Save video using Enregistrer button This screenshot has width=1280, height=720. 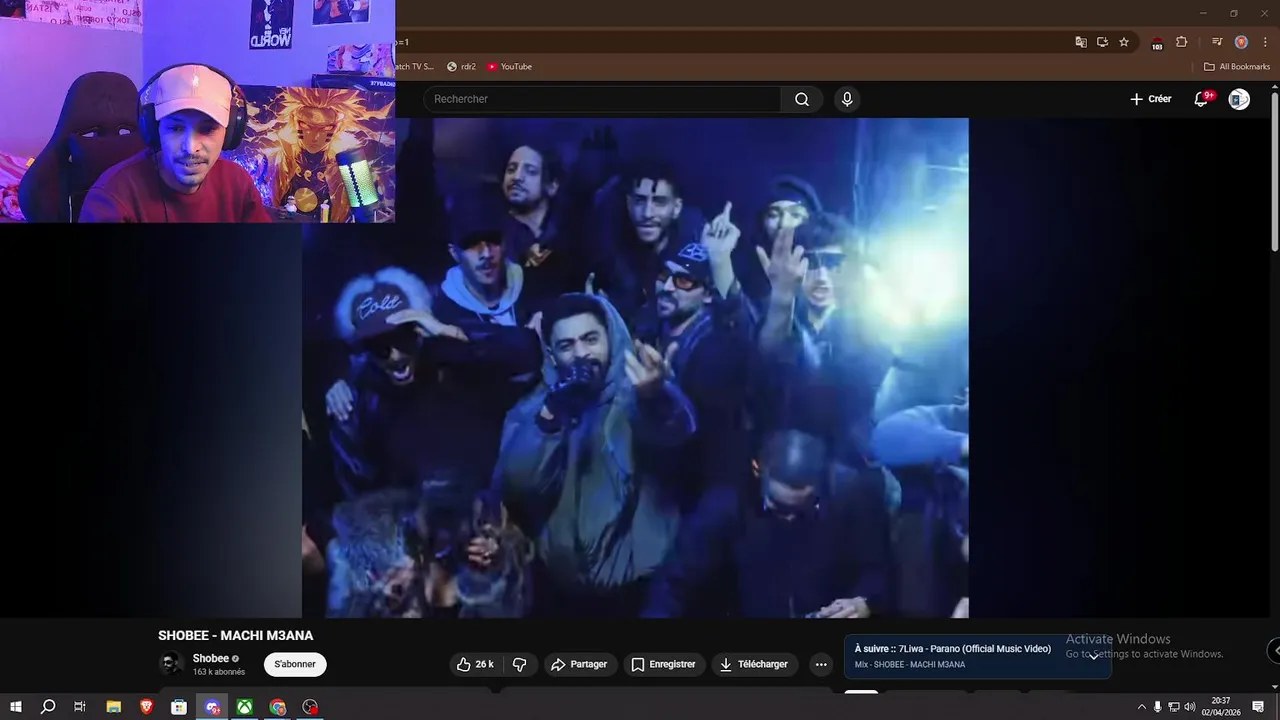(663, 664)
